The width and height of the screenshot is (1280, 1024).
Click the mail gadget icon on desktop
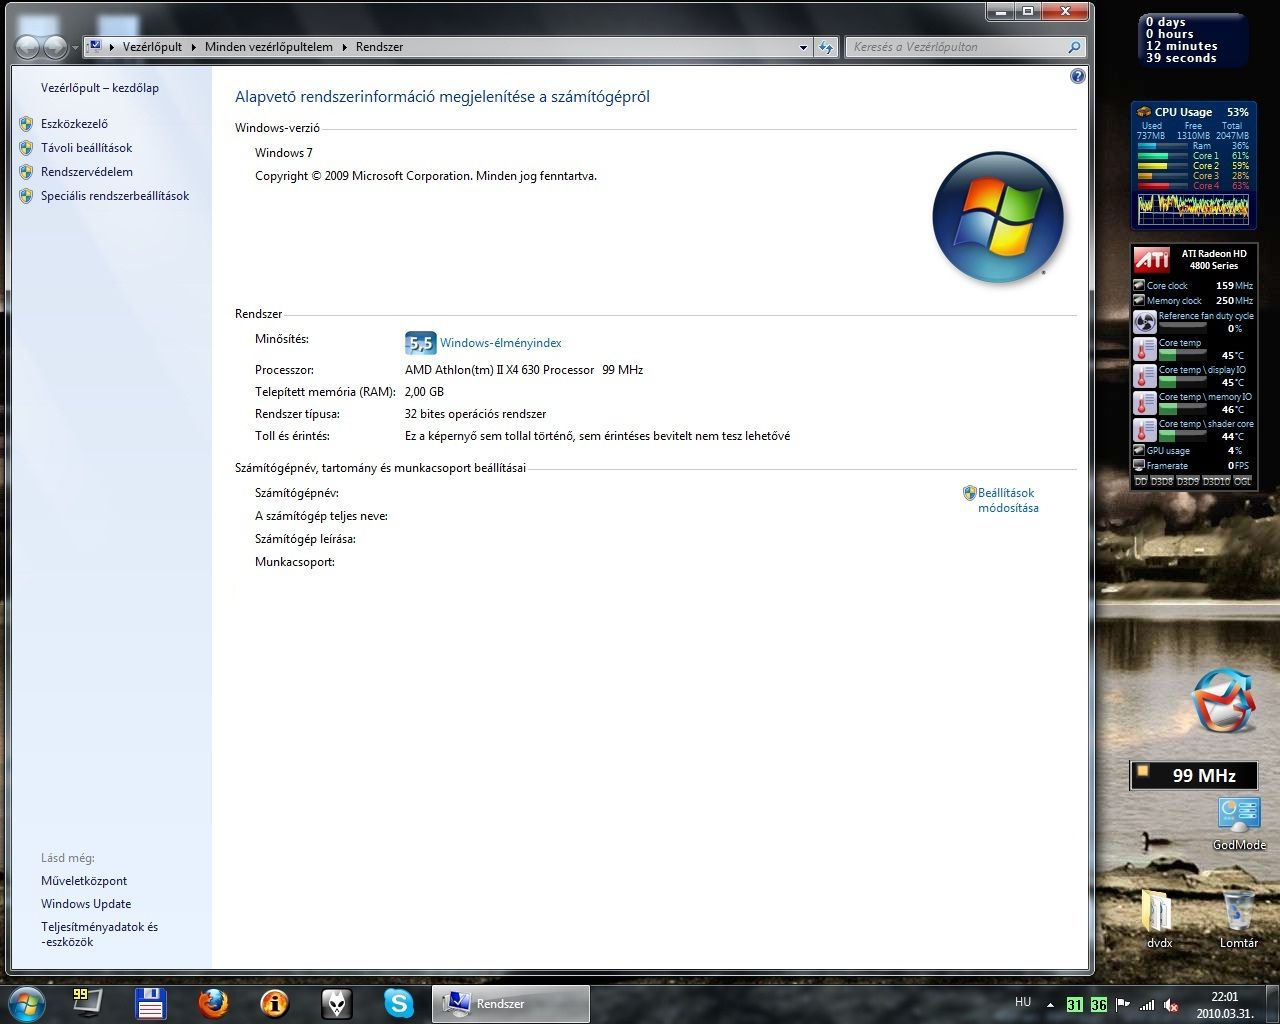tap(1223, 699)
